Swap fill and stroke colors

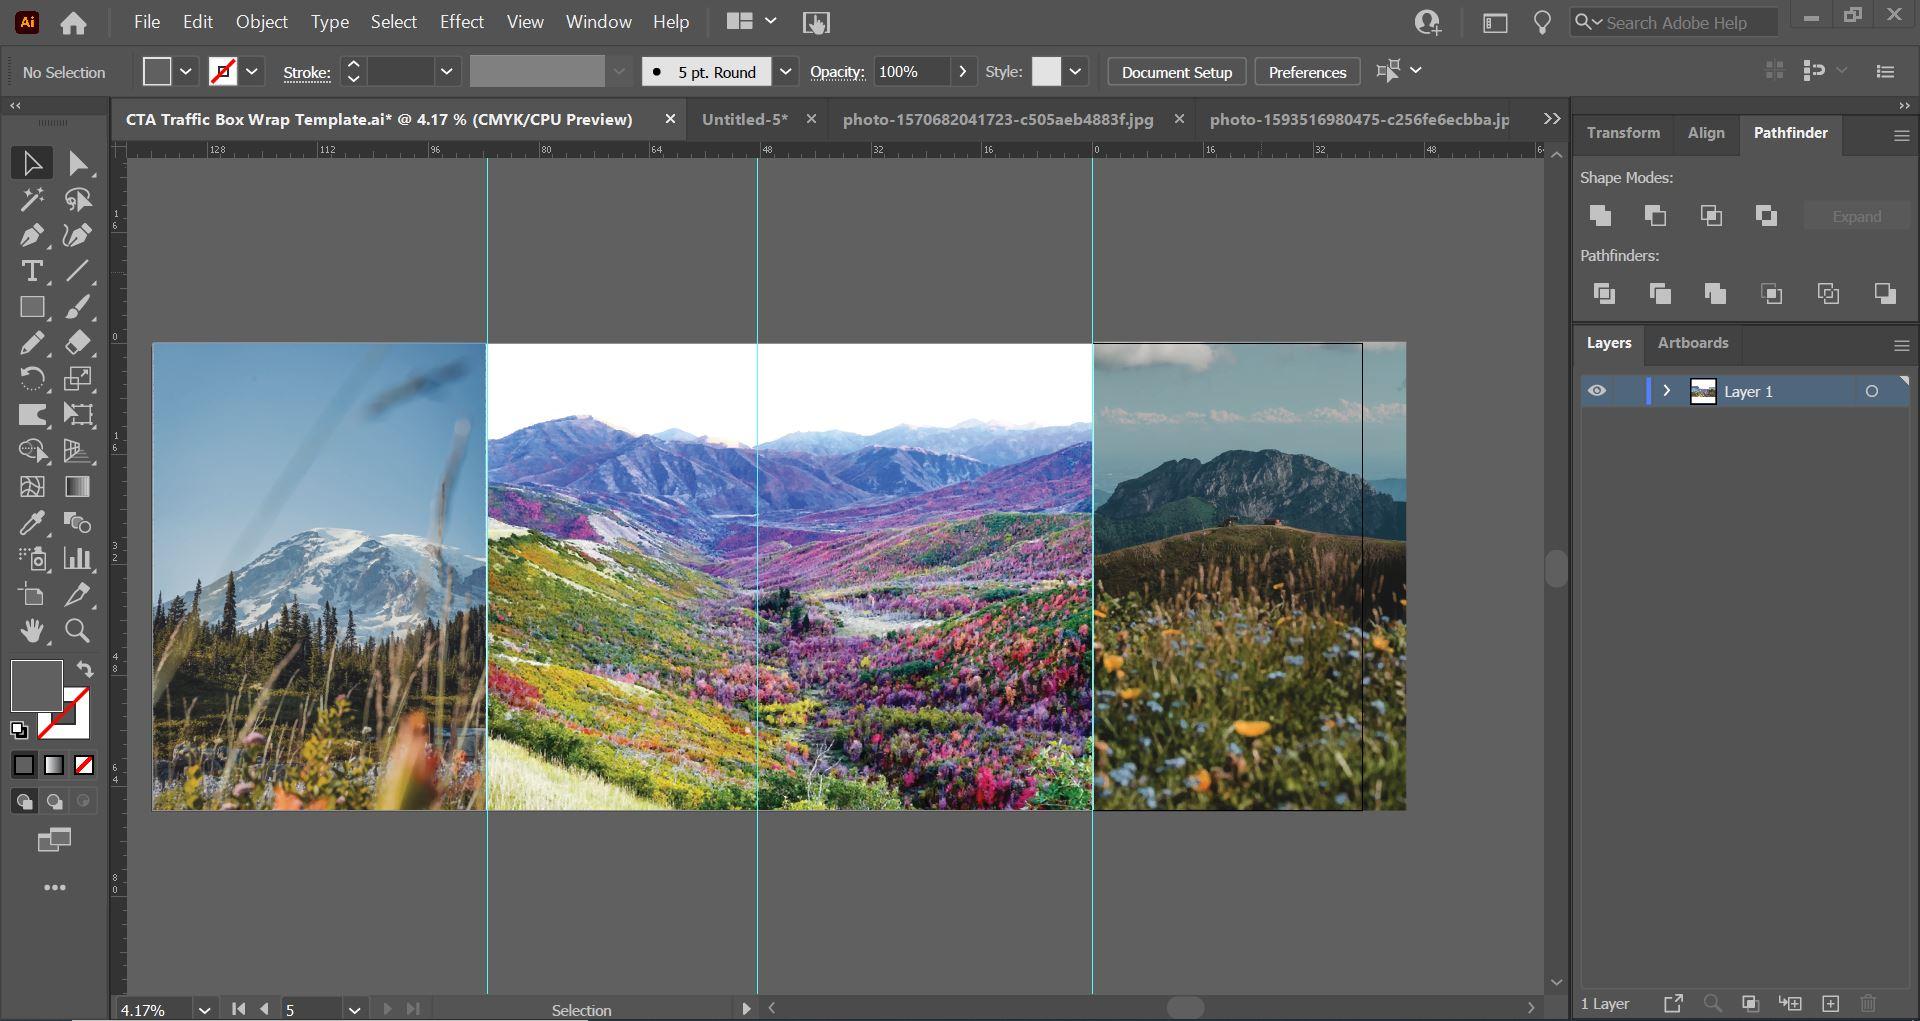(x=85, y=669)
